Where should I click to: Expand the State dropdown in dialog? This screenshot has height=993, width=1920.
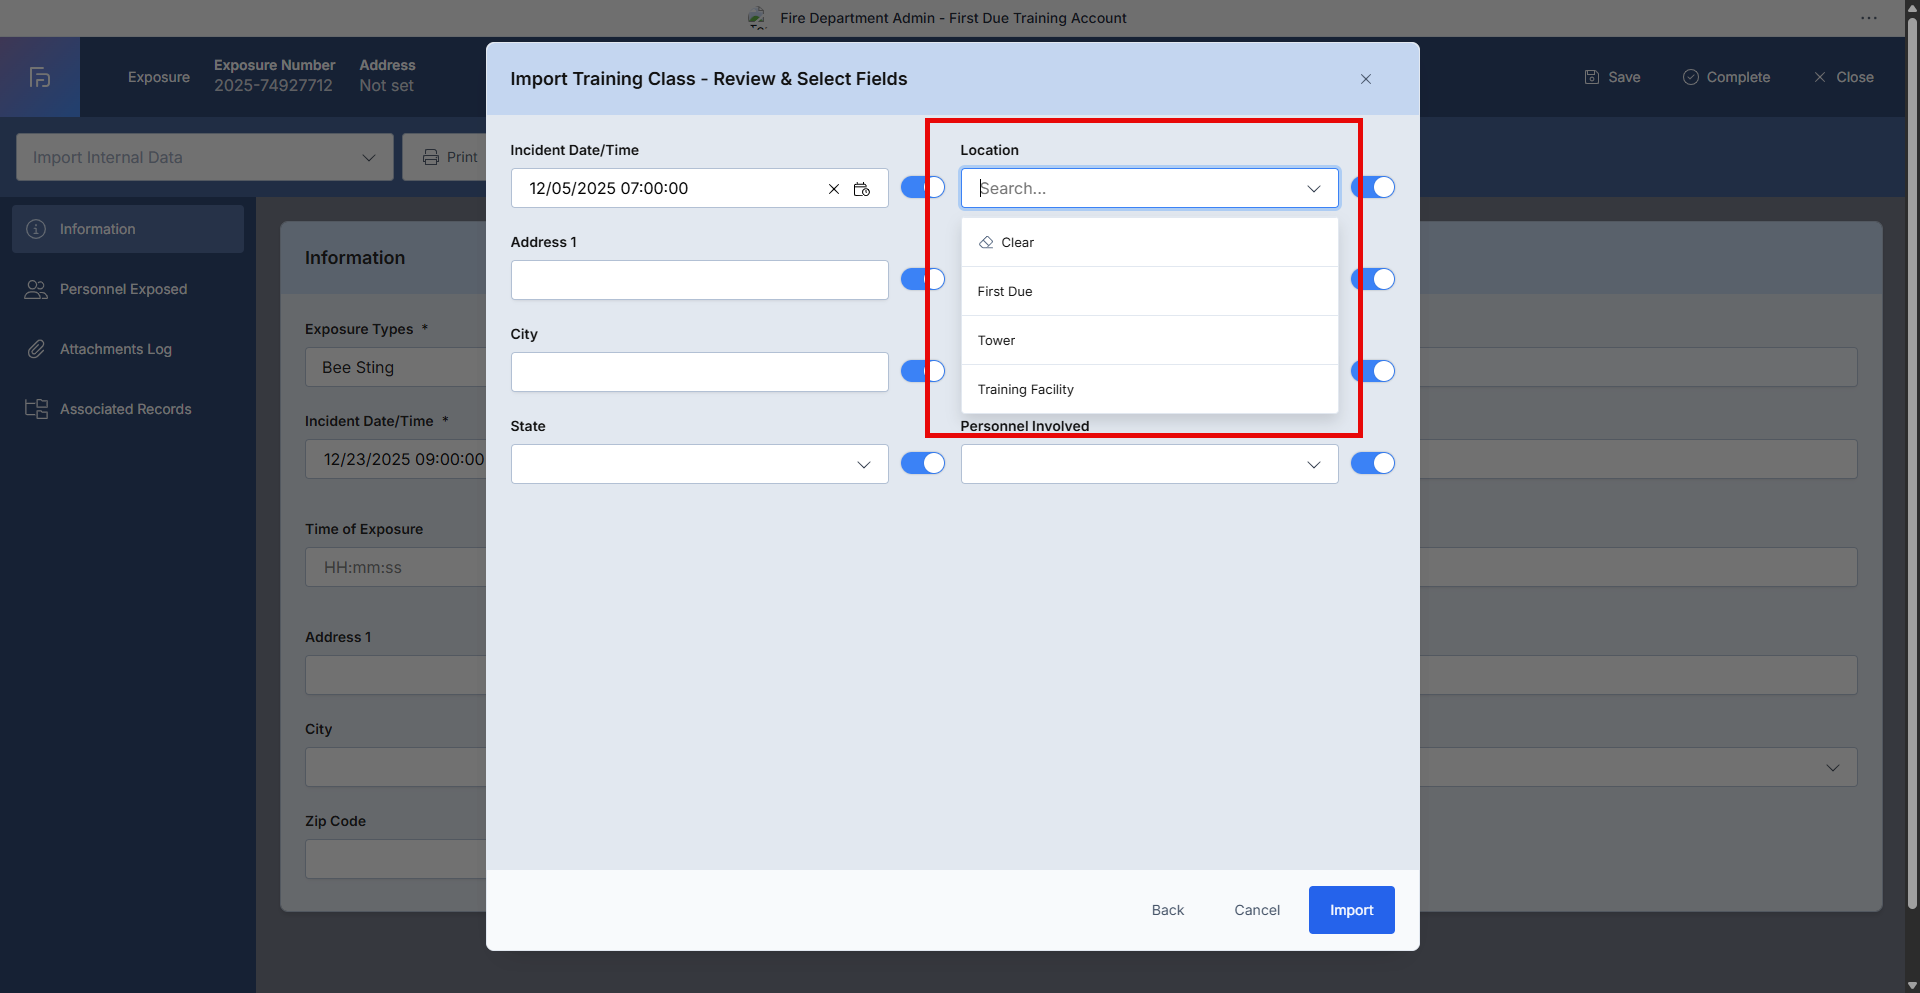coord(863,465)
